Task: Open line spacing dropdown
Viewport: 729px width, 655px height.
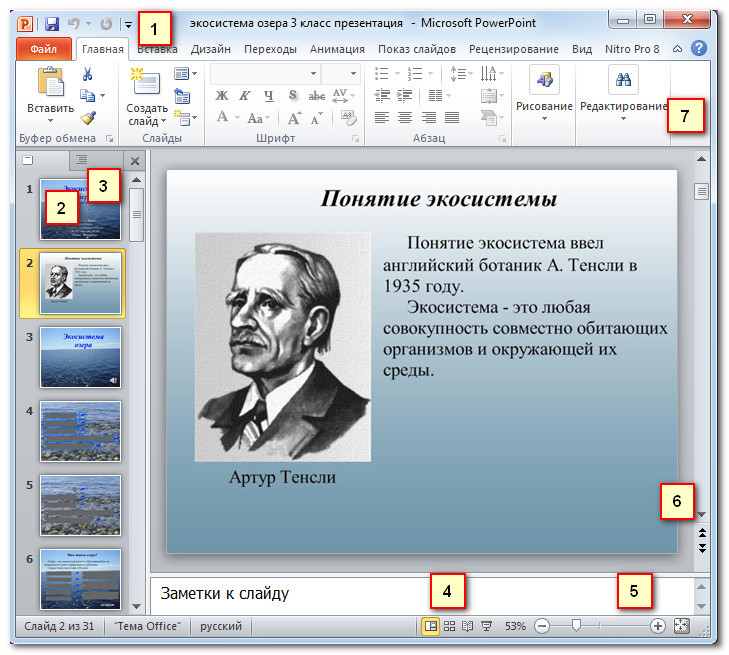Action: click(x=461, y=73)
